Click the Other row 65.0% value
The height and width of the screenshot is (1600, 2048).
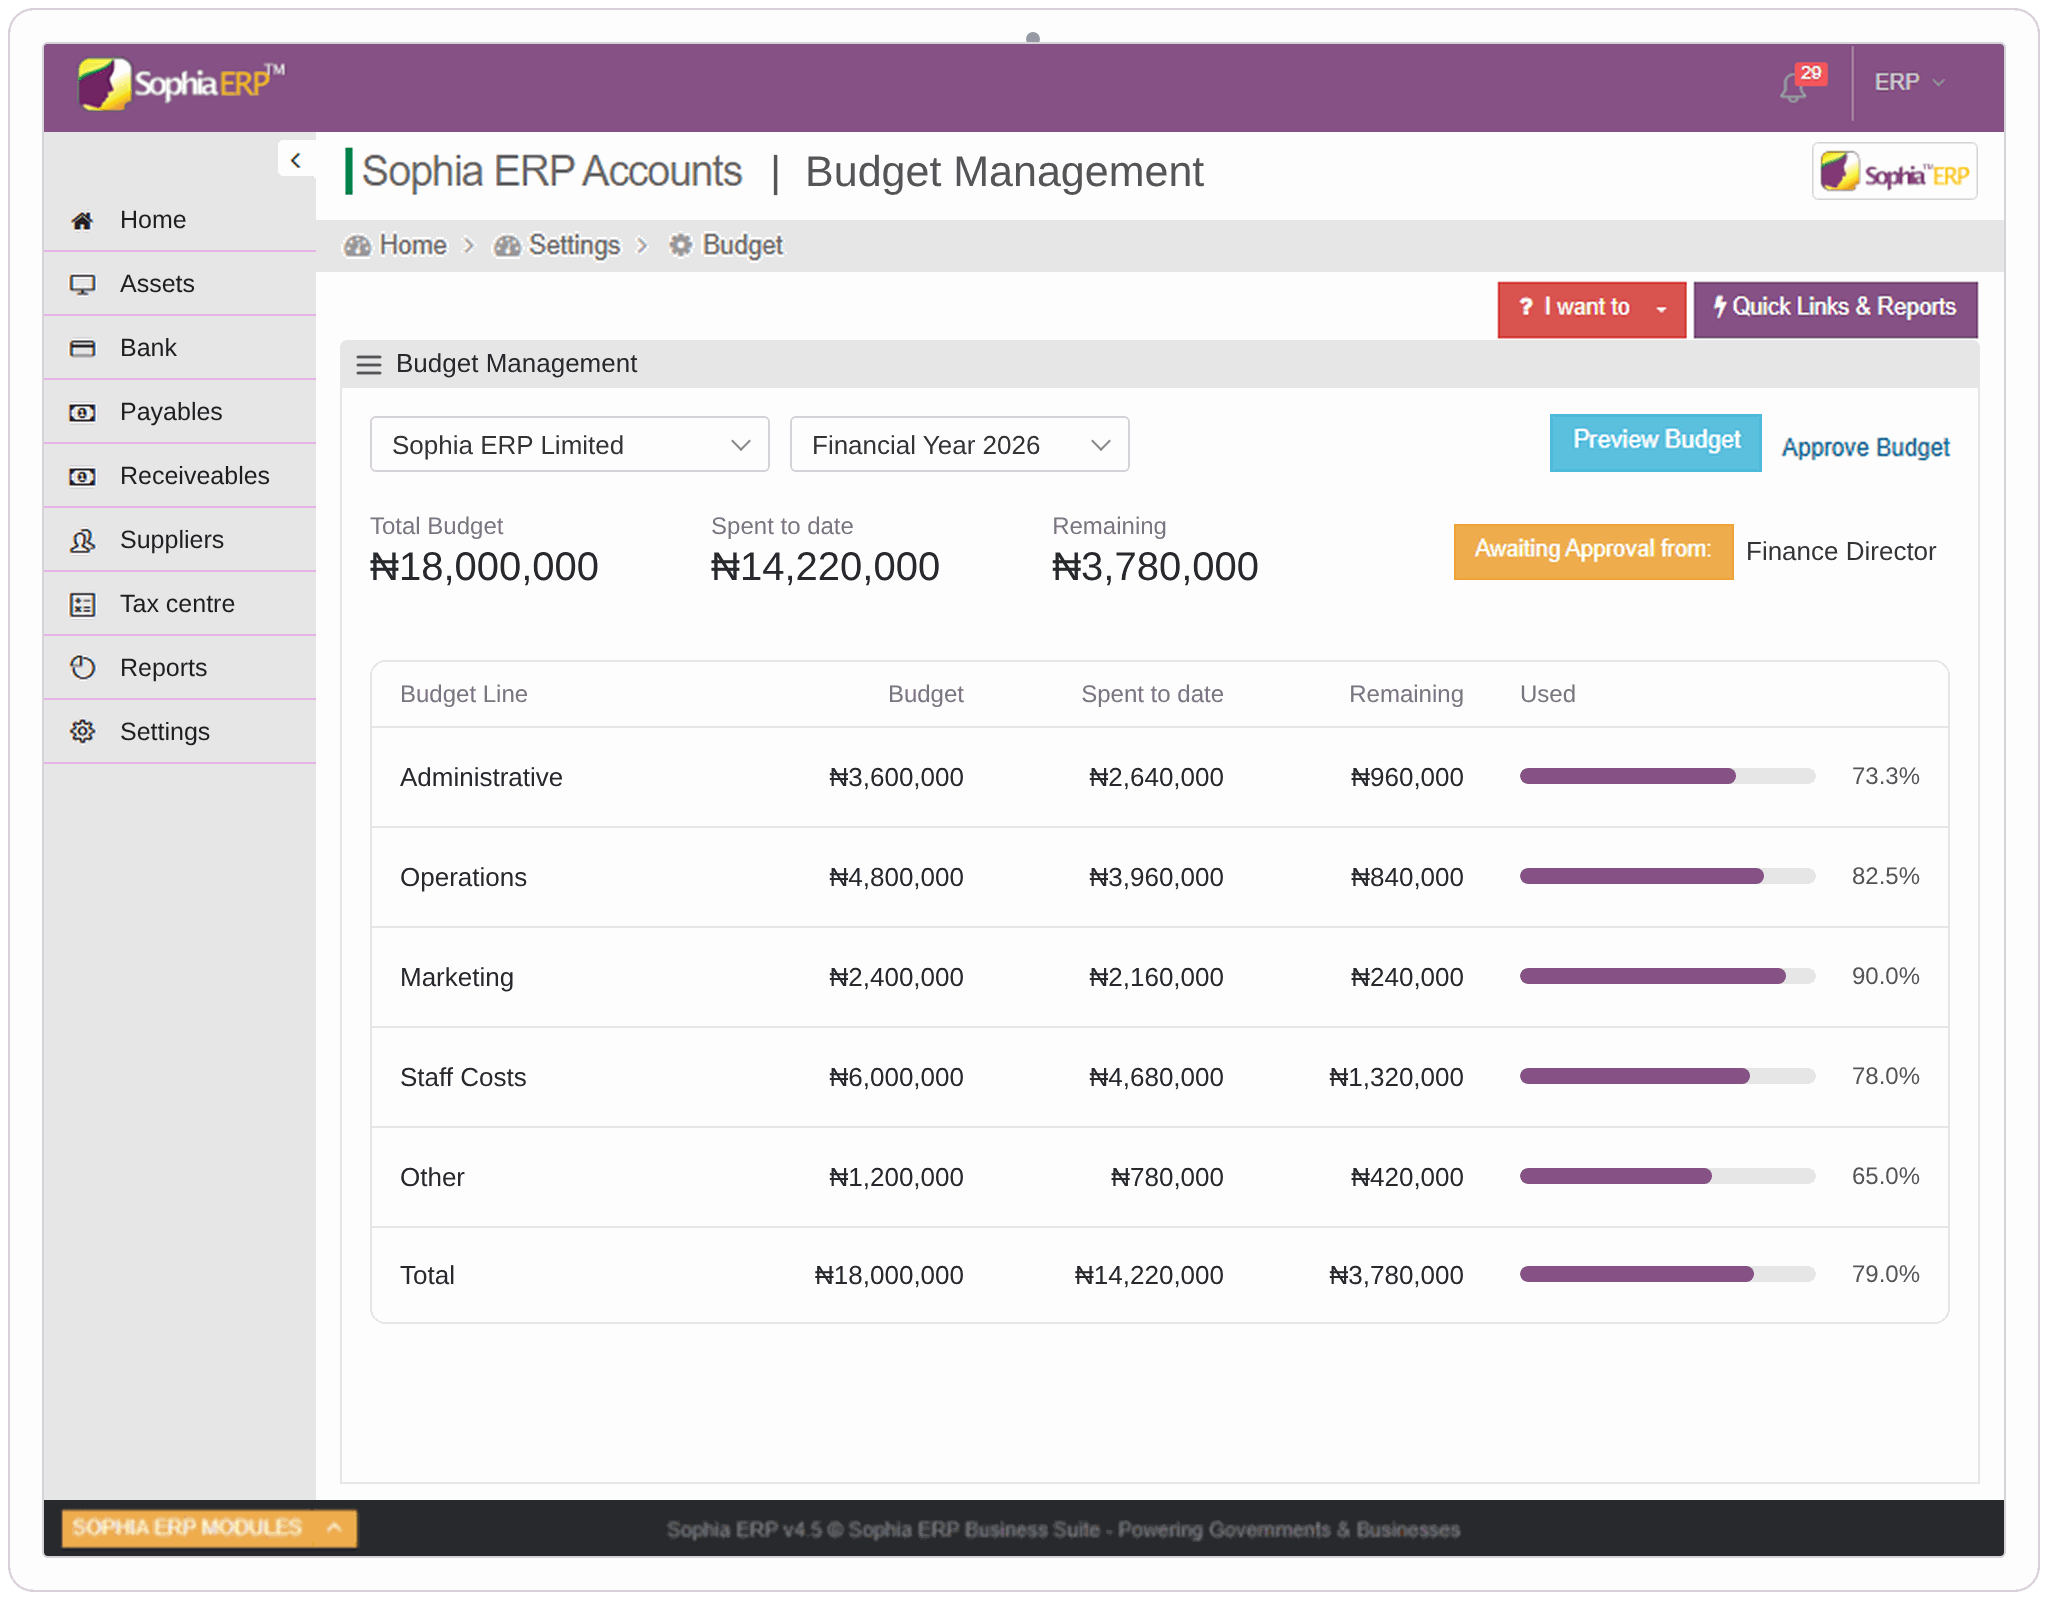click(1885, 1176)
